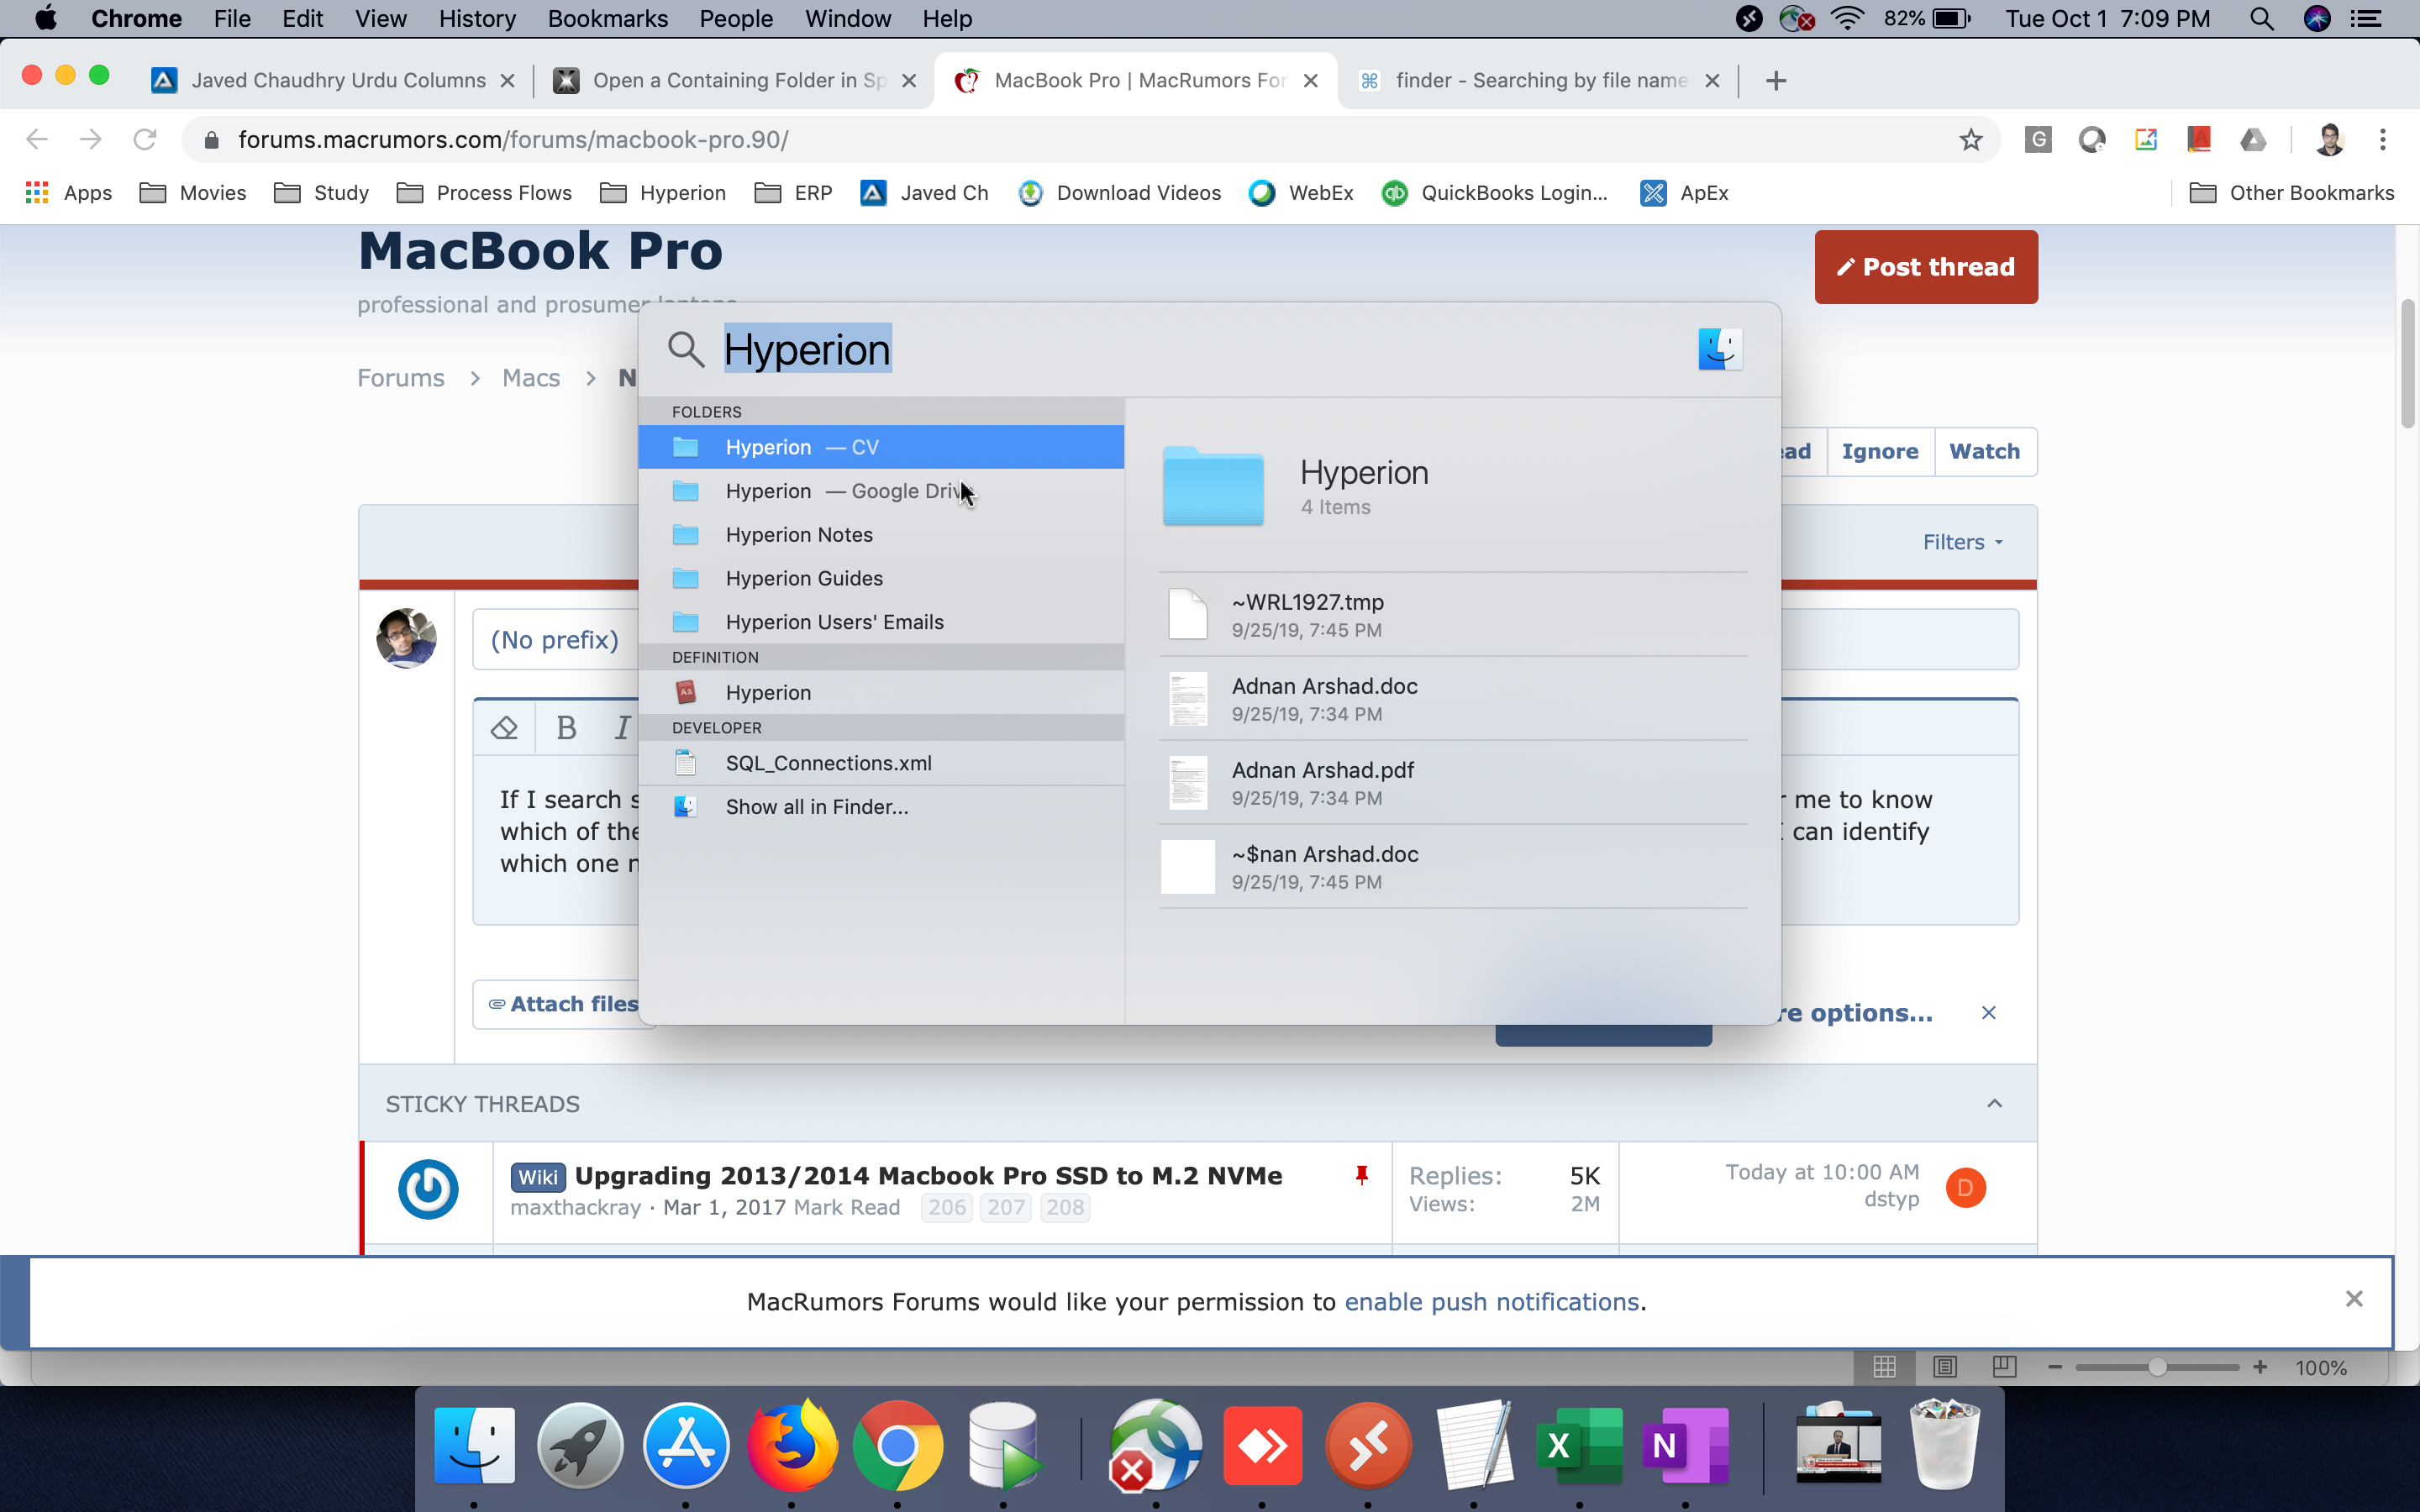Screen dimensions: 2420x1512
Task: Open the Filters dropdown
Action: click(x=1962, y=542)
